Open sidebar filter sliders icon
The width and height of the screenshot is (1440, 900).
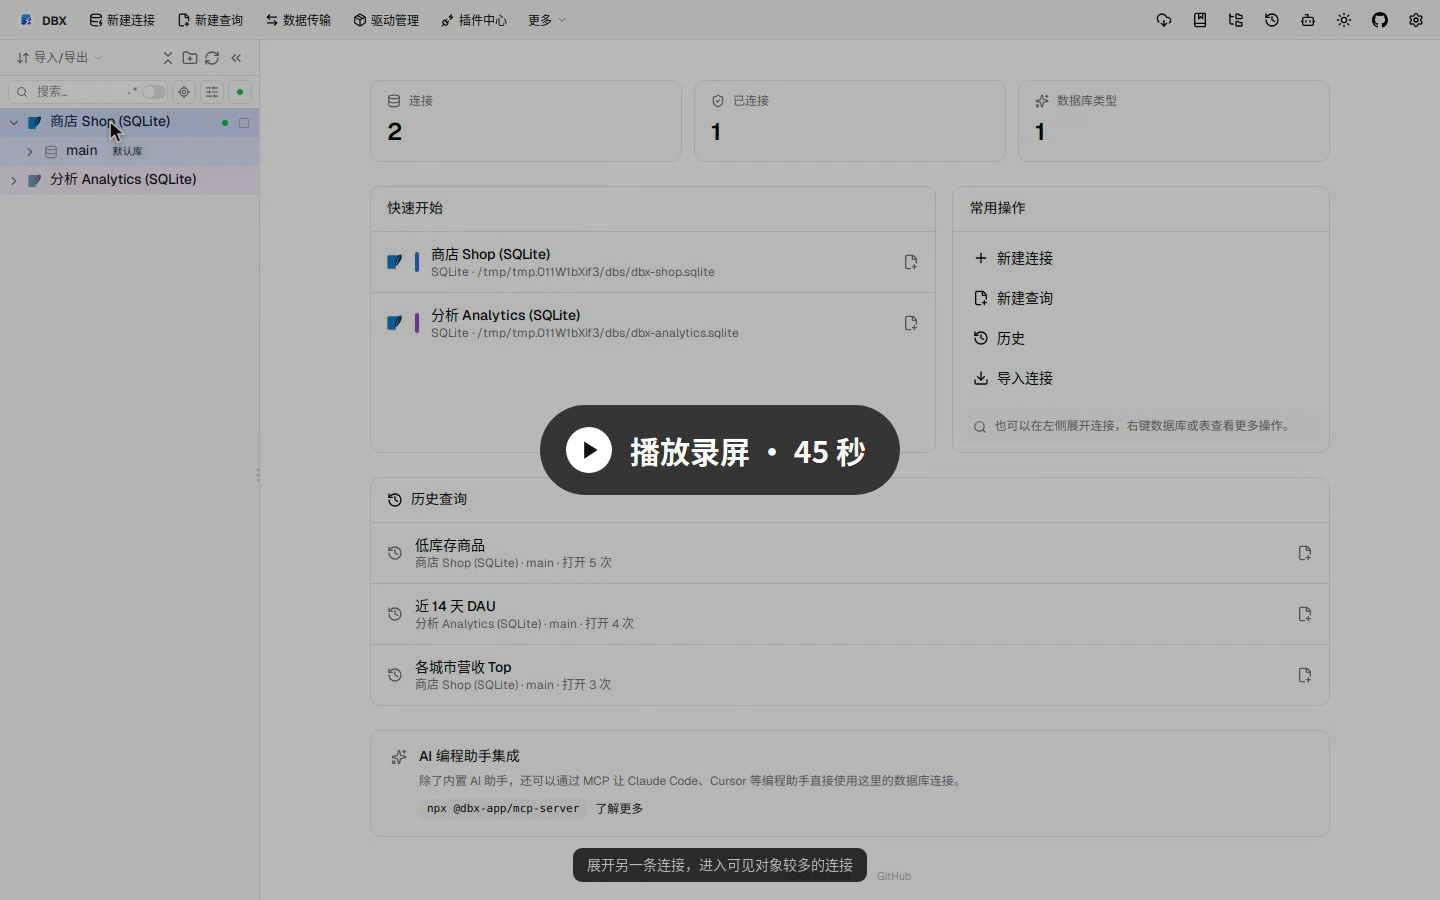pyautogui.click(x=212, y=92)
